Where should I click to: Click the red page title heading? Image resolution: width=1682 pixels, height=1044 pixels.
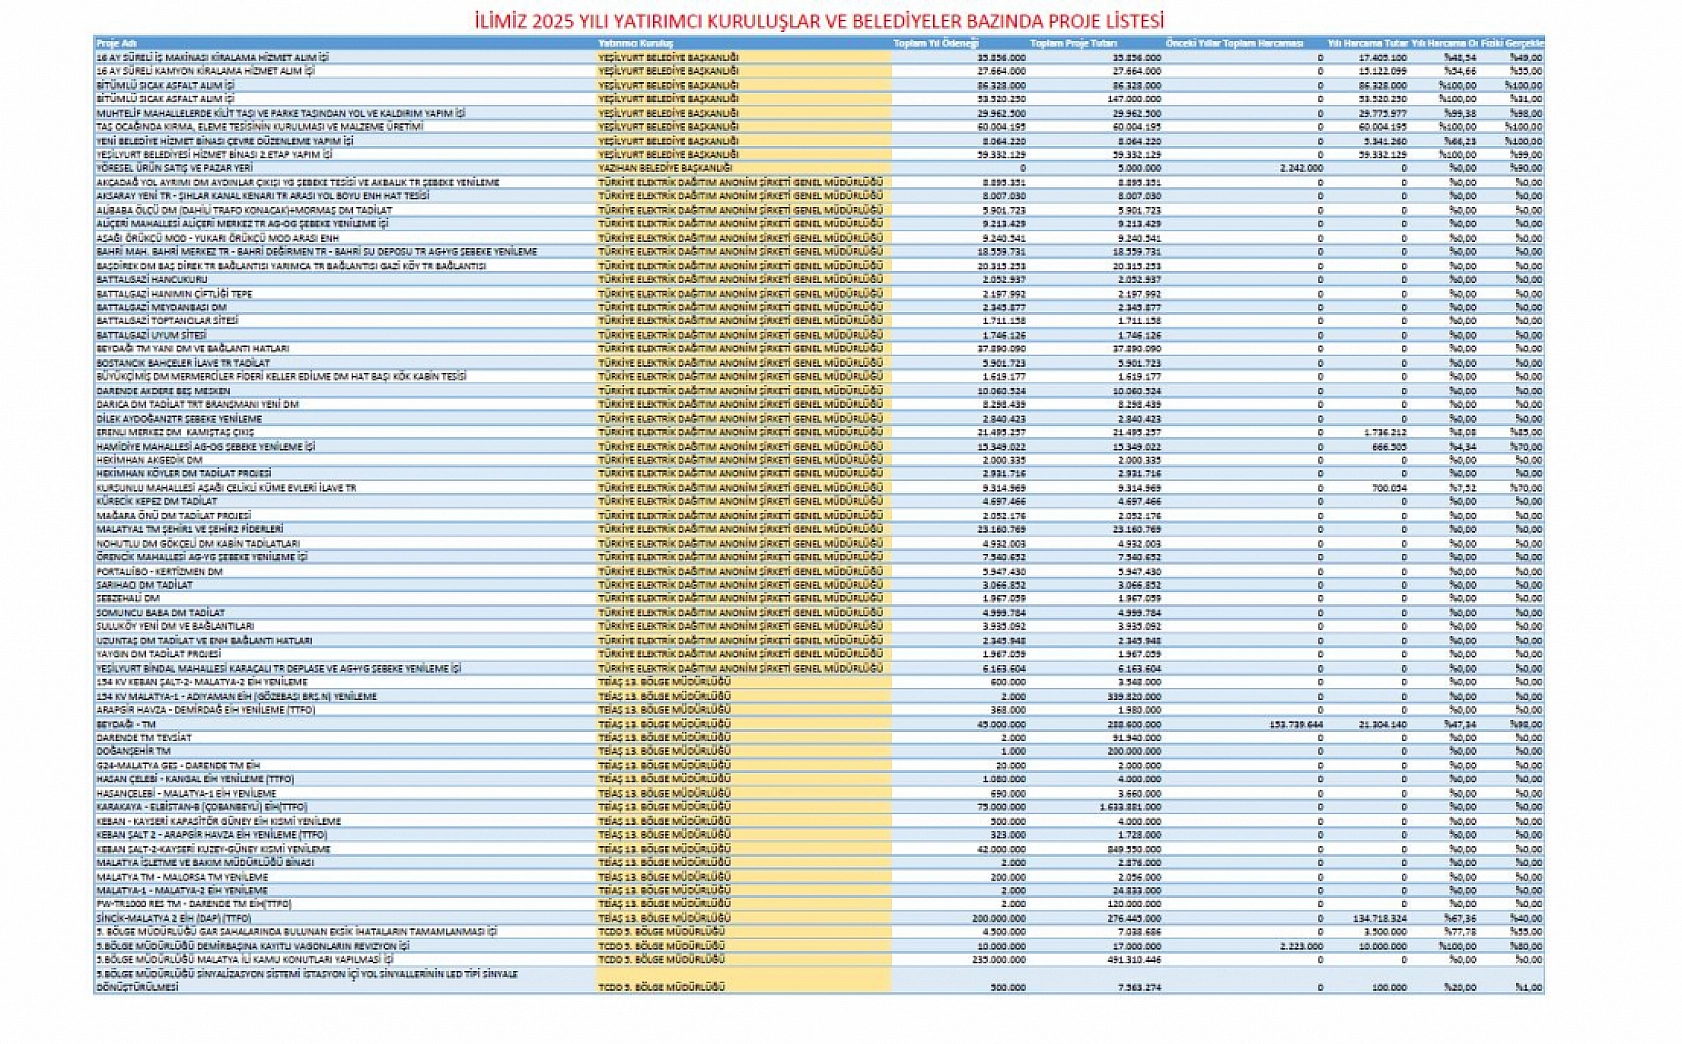point(819,20)
